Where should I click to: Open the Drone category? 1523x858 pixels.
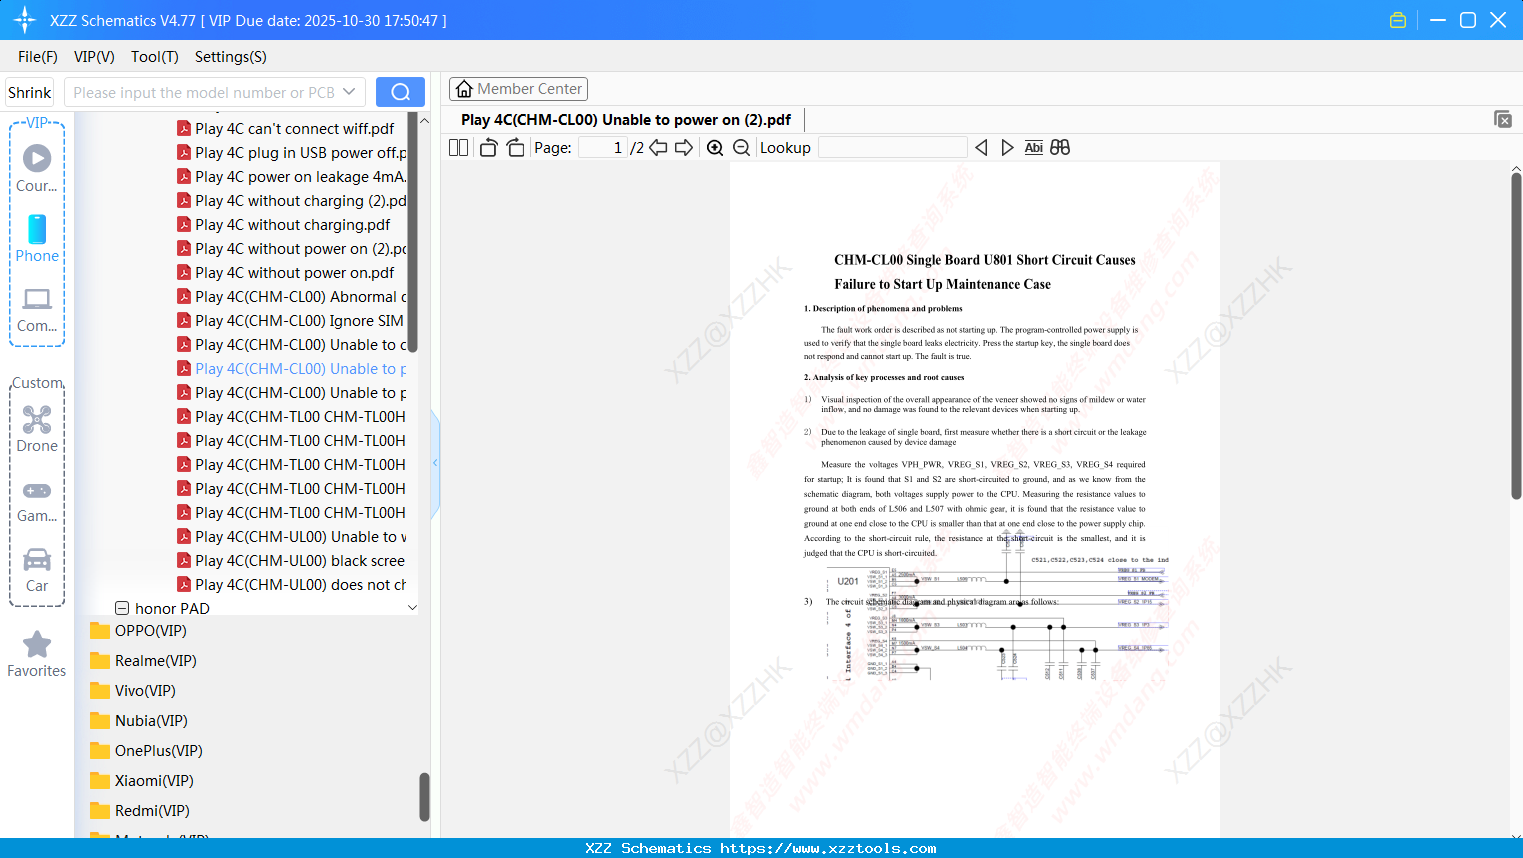coord(37,429)
